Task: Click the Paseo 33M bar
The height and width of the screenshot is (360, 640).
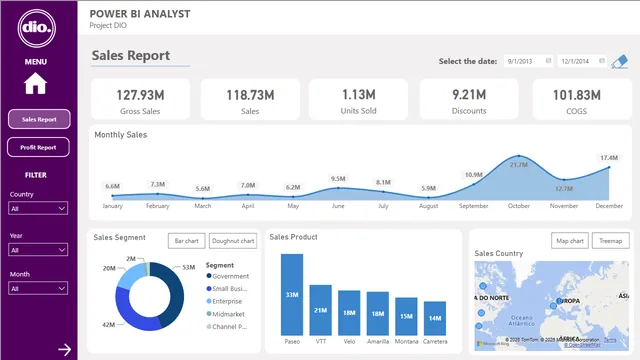Action: (292, 295)
